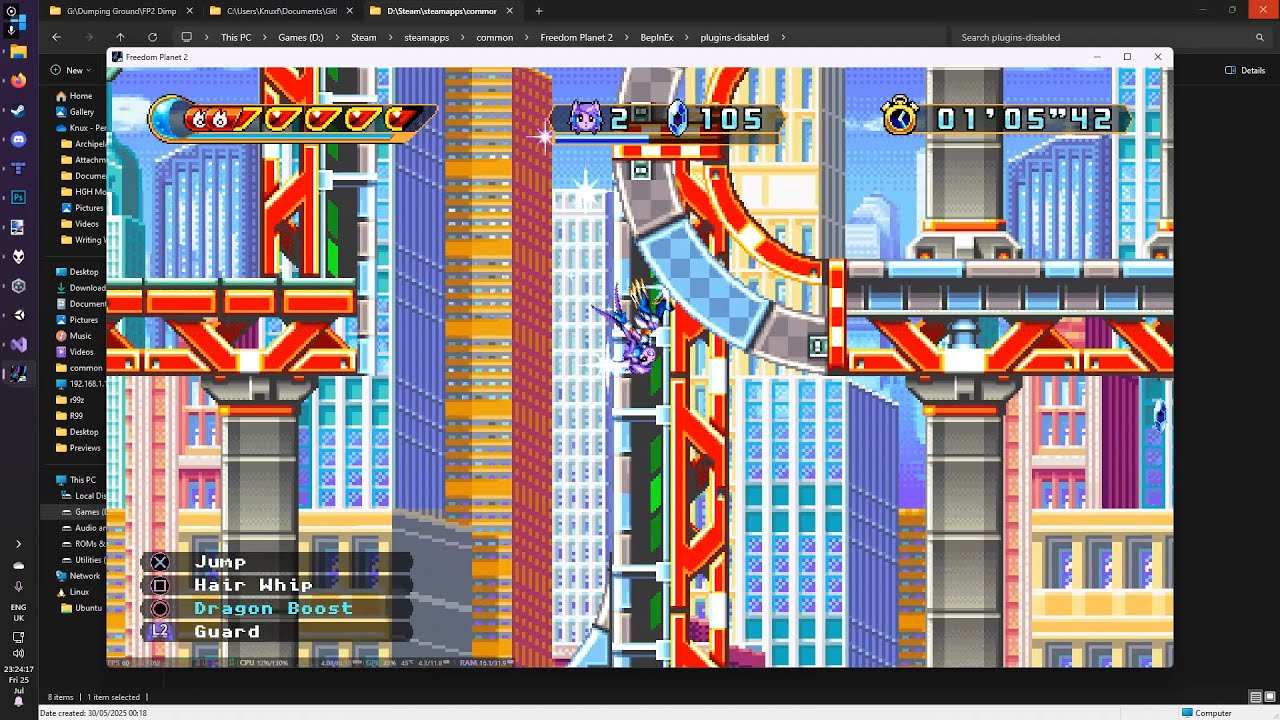Click Freedom Planet 2 in the address path
1280x720 pixels.
[577, 37]
